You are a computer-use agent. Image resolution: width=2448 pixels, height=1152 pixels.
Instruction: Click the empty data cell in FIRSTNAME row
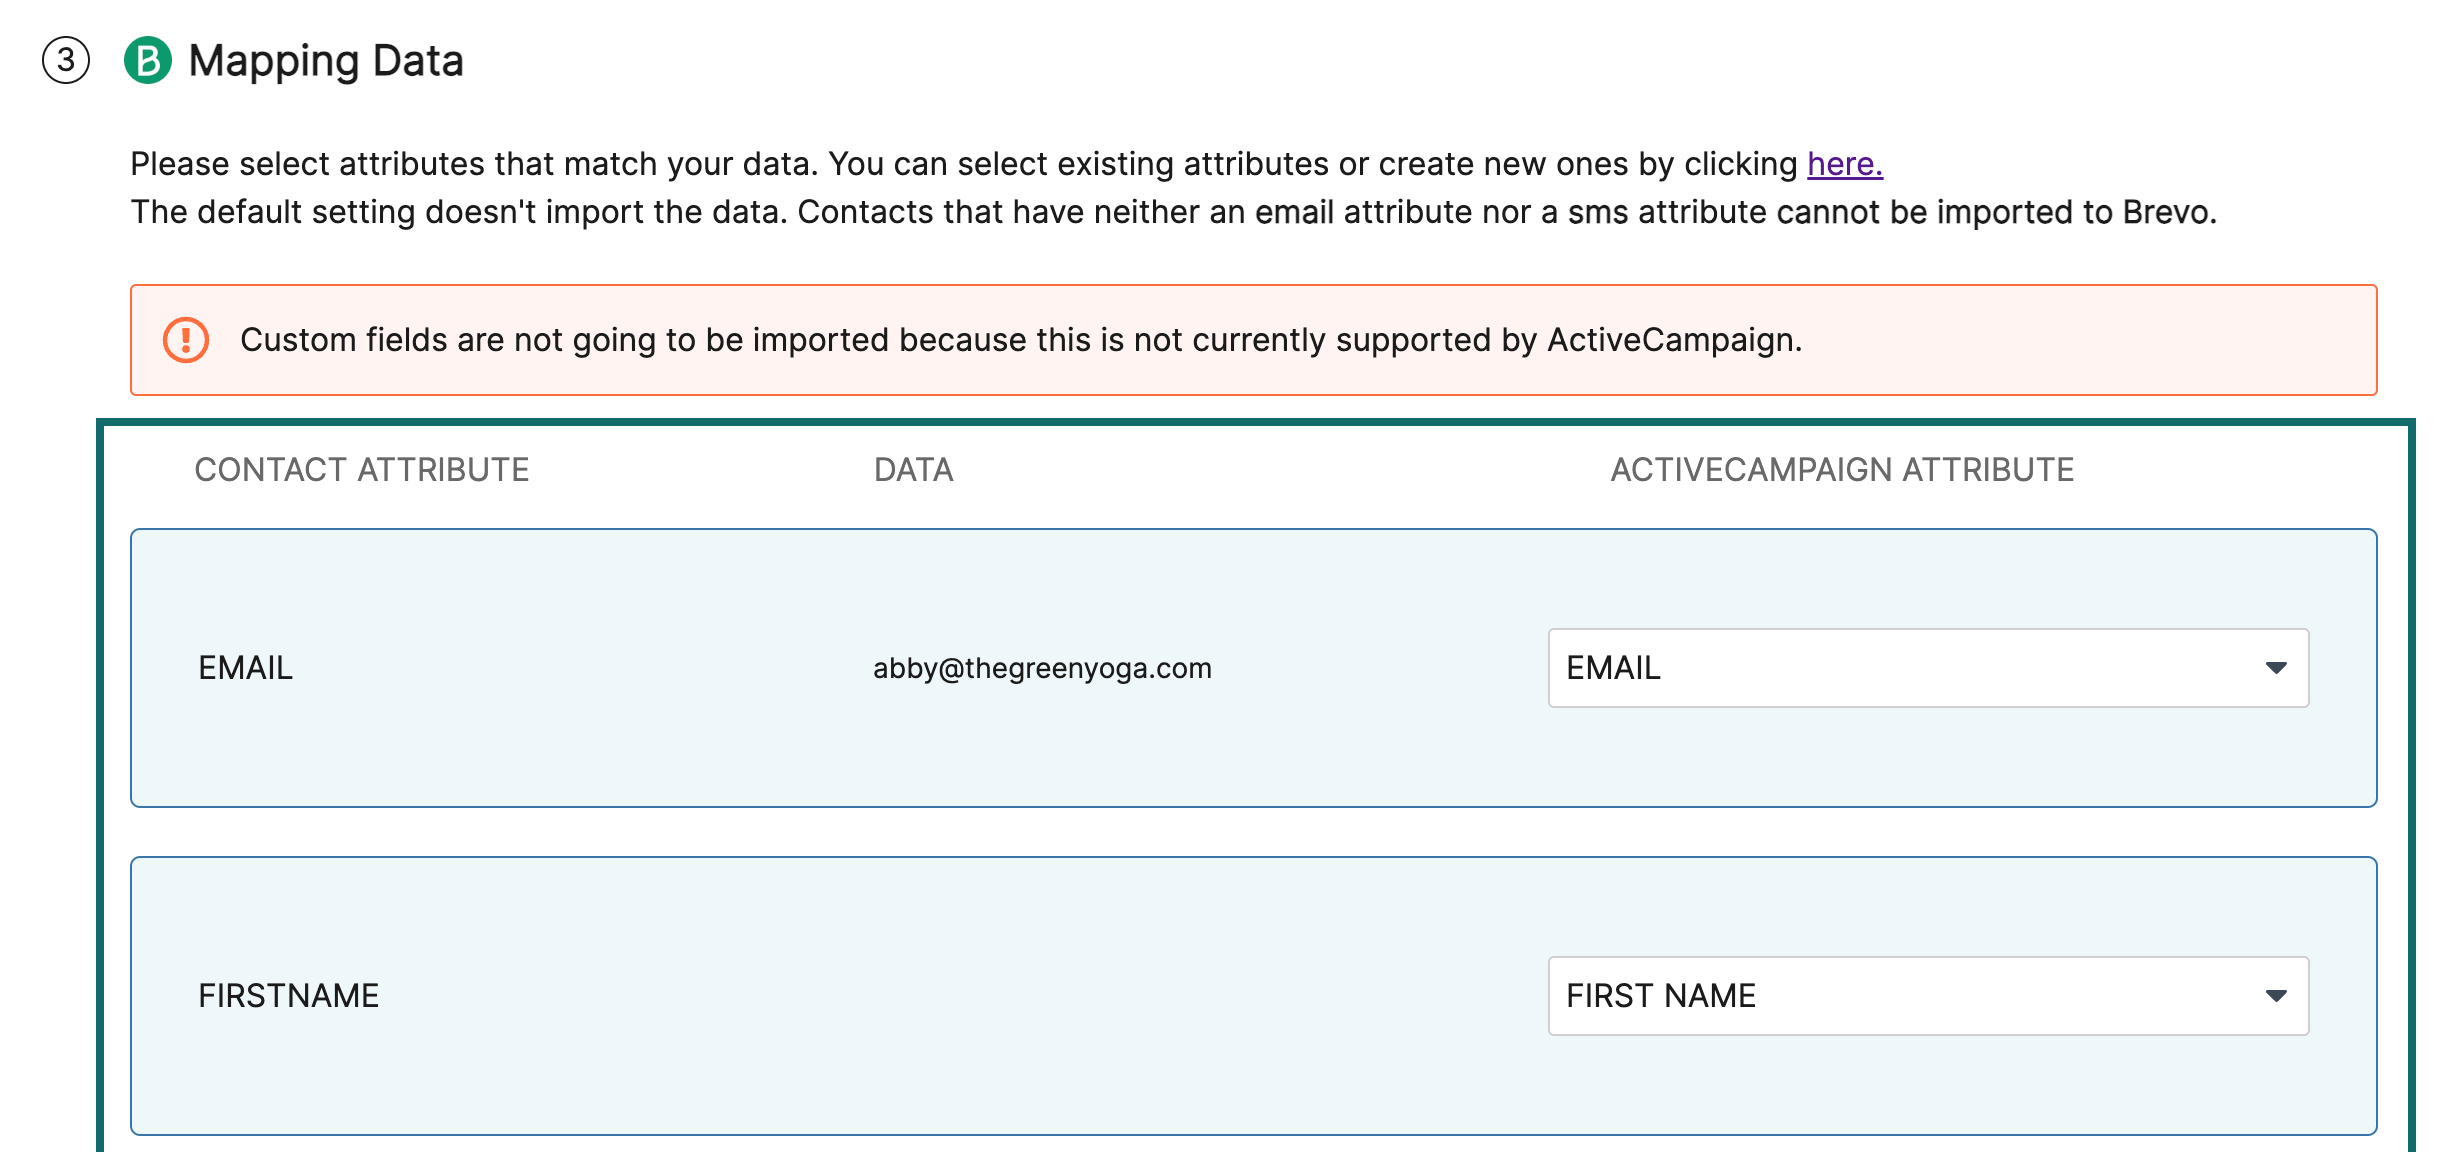[x=1042, y=996]
